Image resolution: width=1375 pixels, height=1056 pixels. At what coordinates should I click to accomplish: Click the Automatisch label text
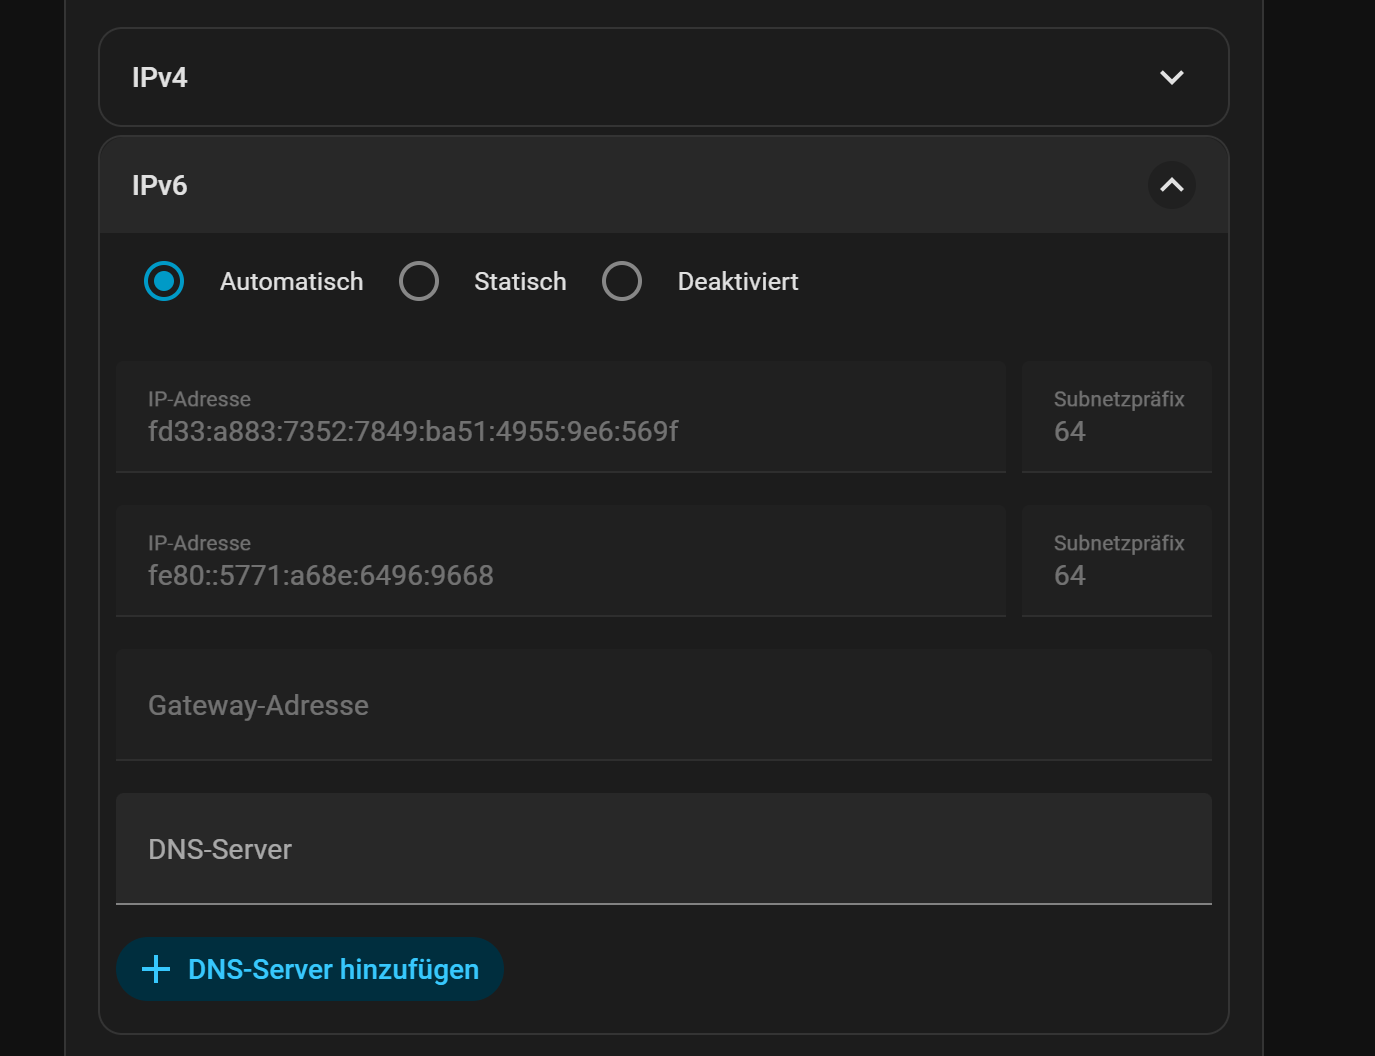pos(291,282)
